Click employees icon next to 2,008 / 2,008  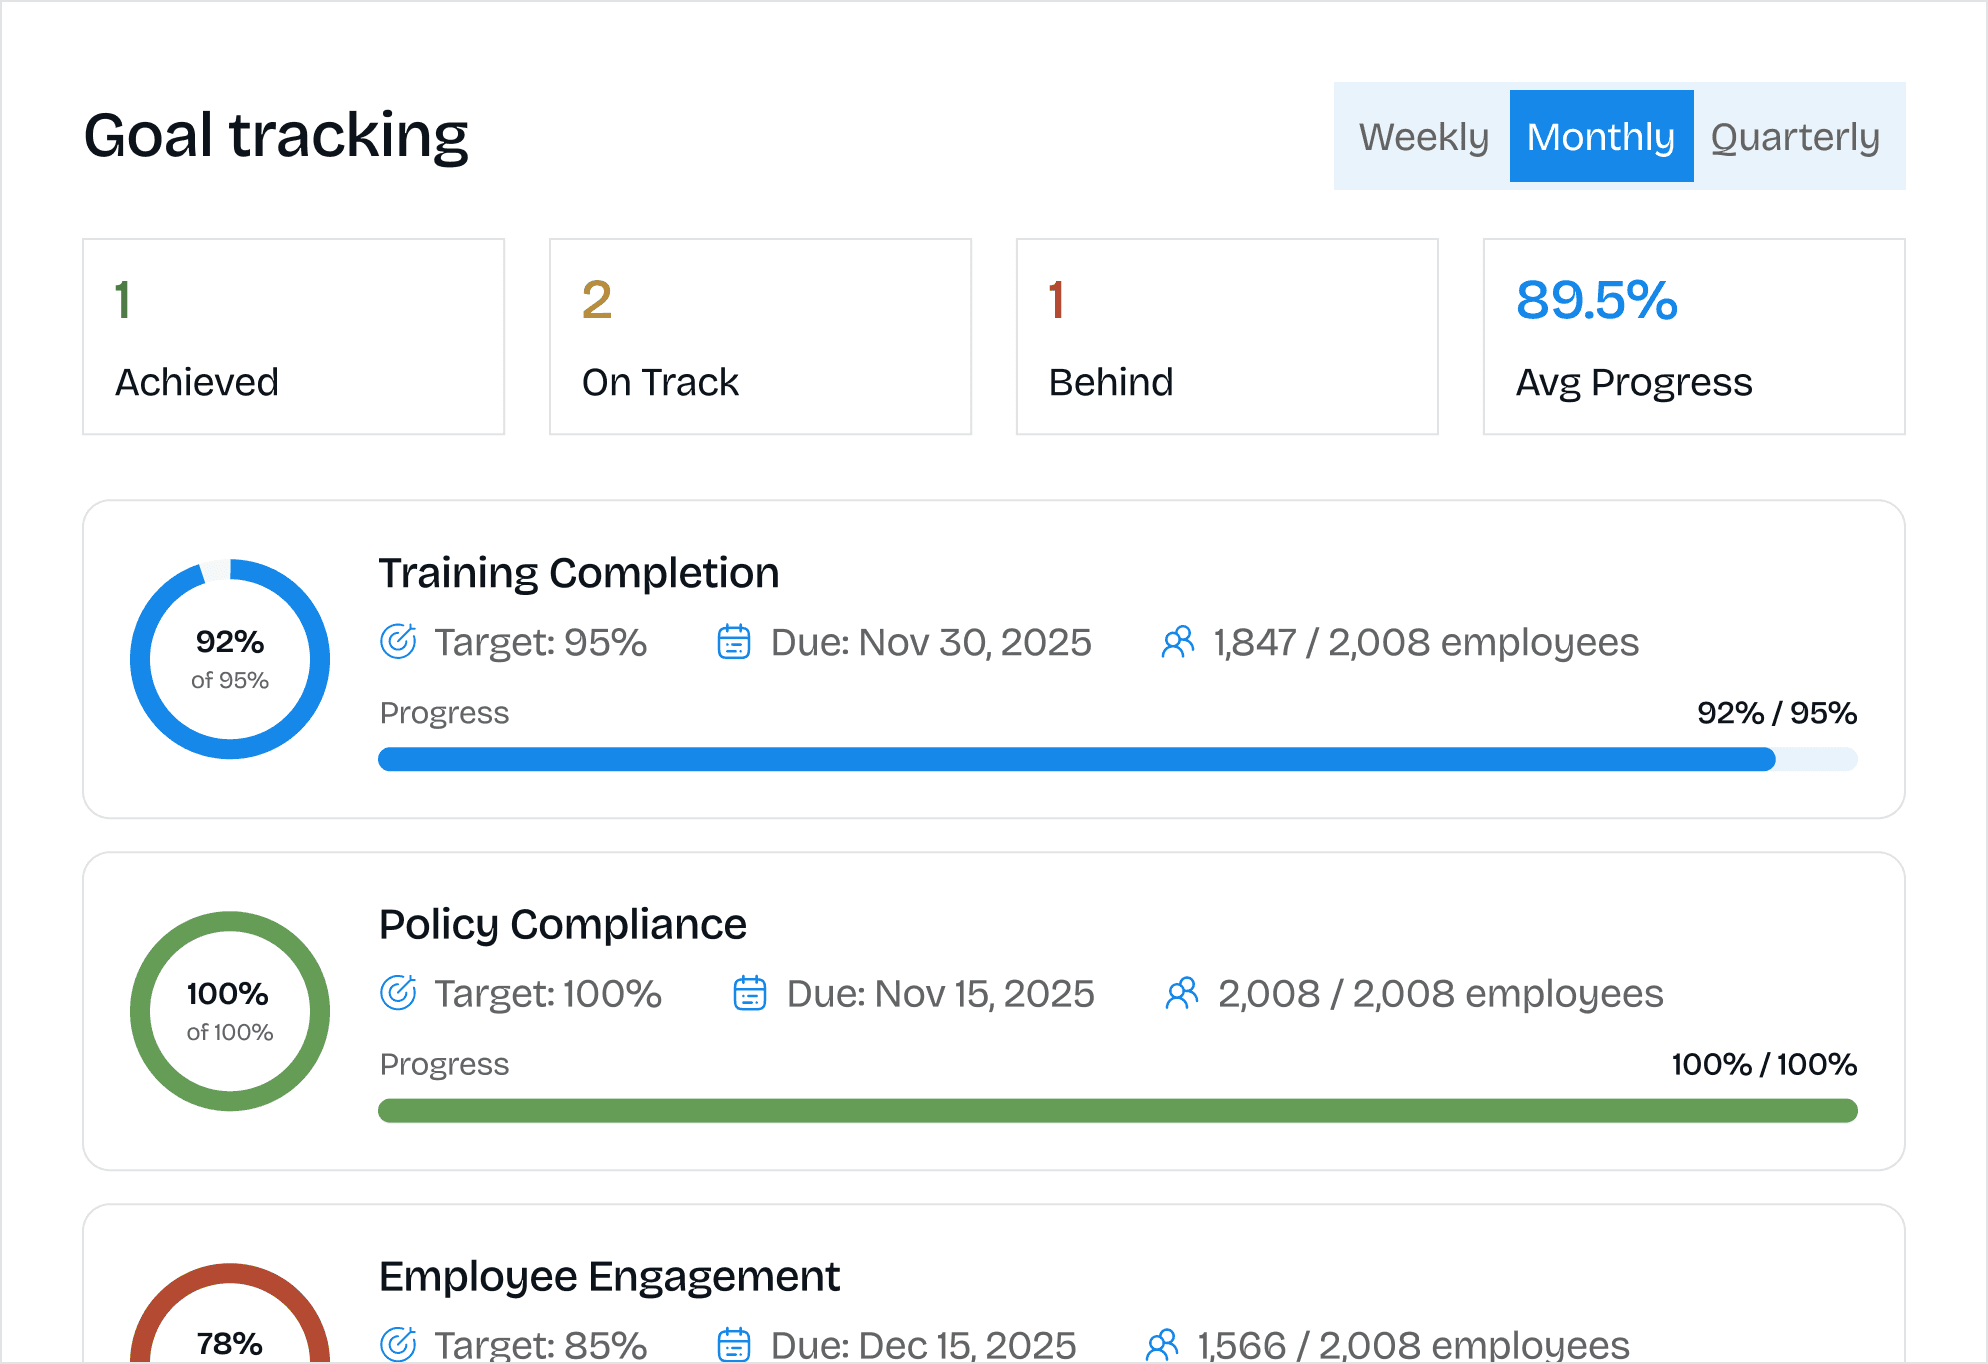[x=1182, y=993]
